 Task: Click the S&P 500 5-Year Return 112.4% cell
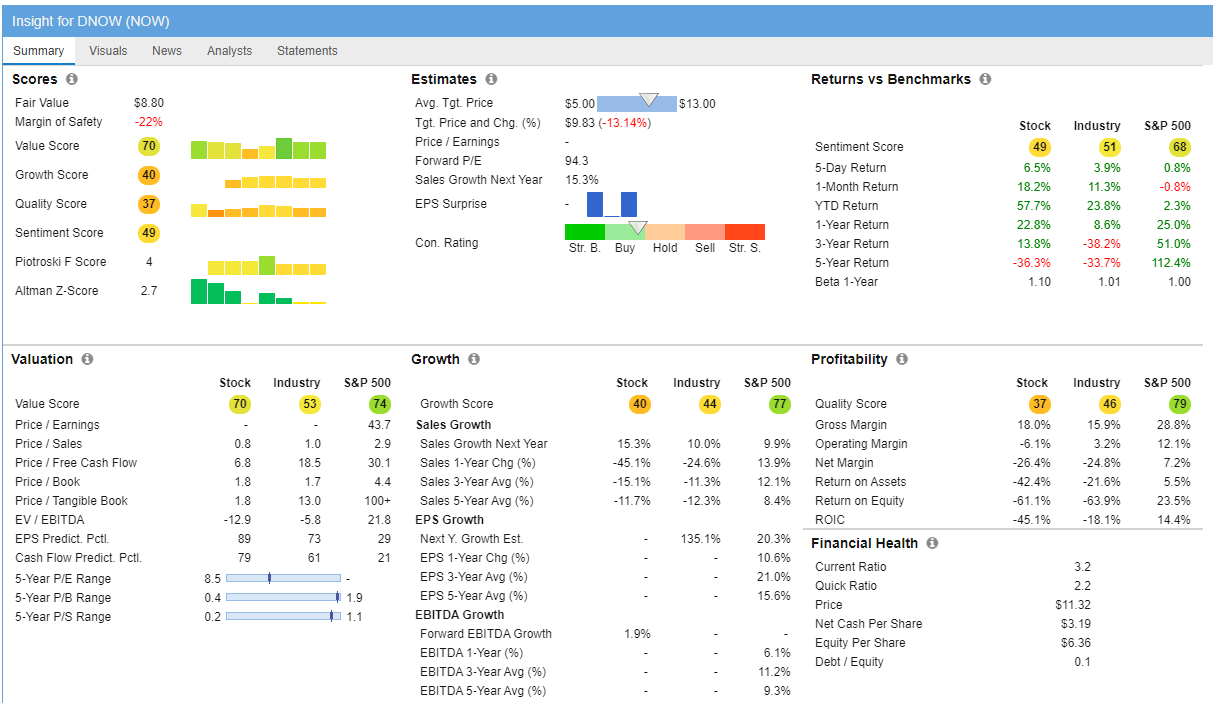(x=1171, y=263)
